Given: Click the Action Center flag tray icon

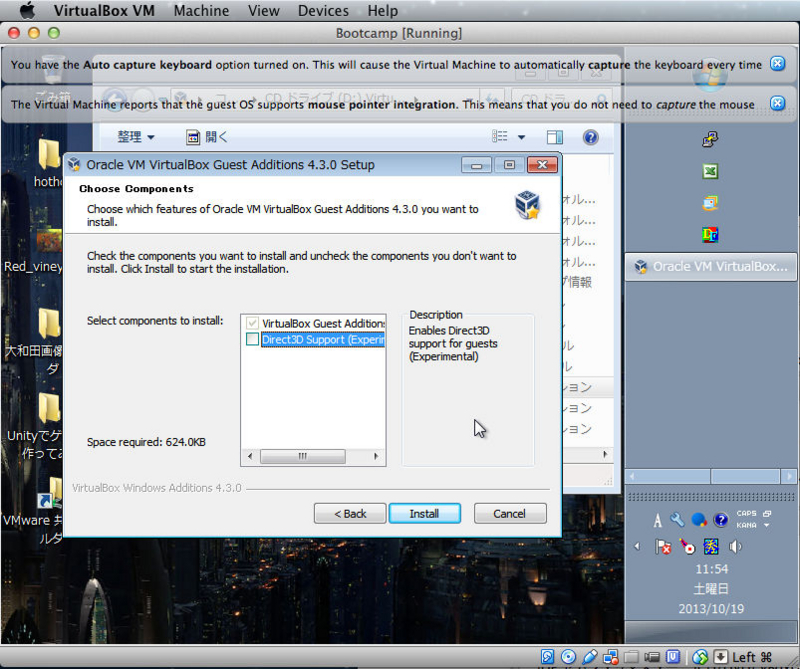Looking at the screenshot, I should (x=663, y=547).
